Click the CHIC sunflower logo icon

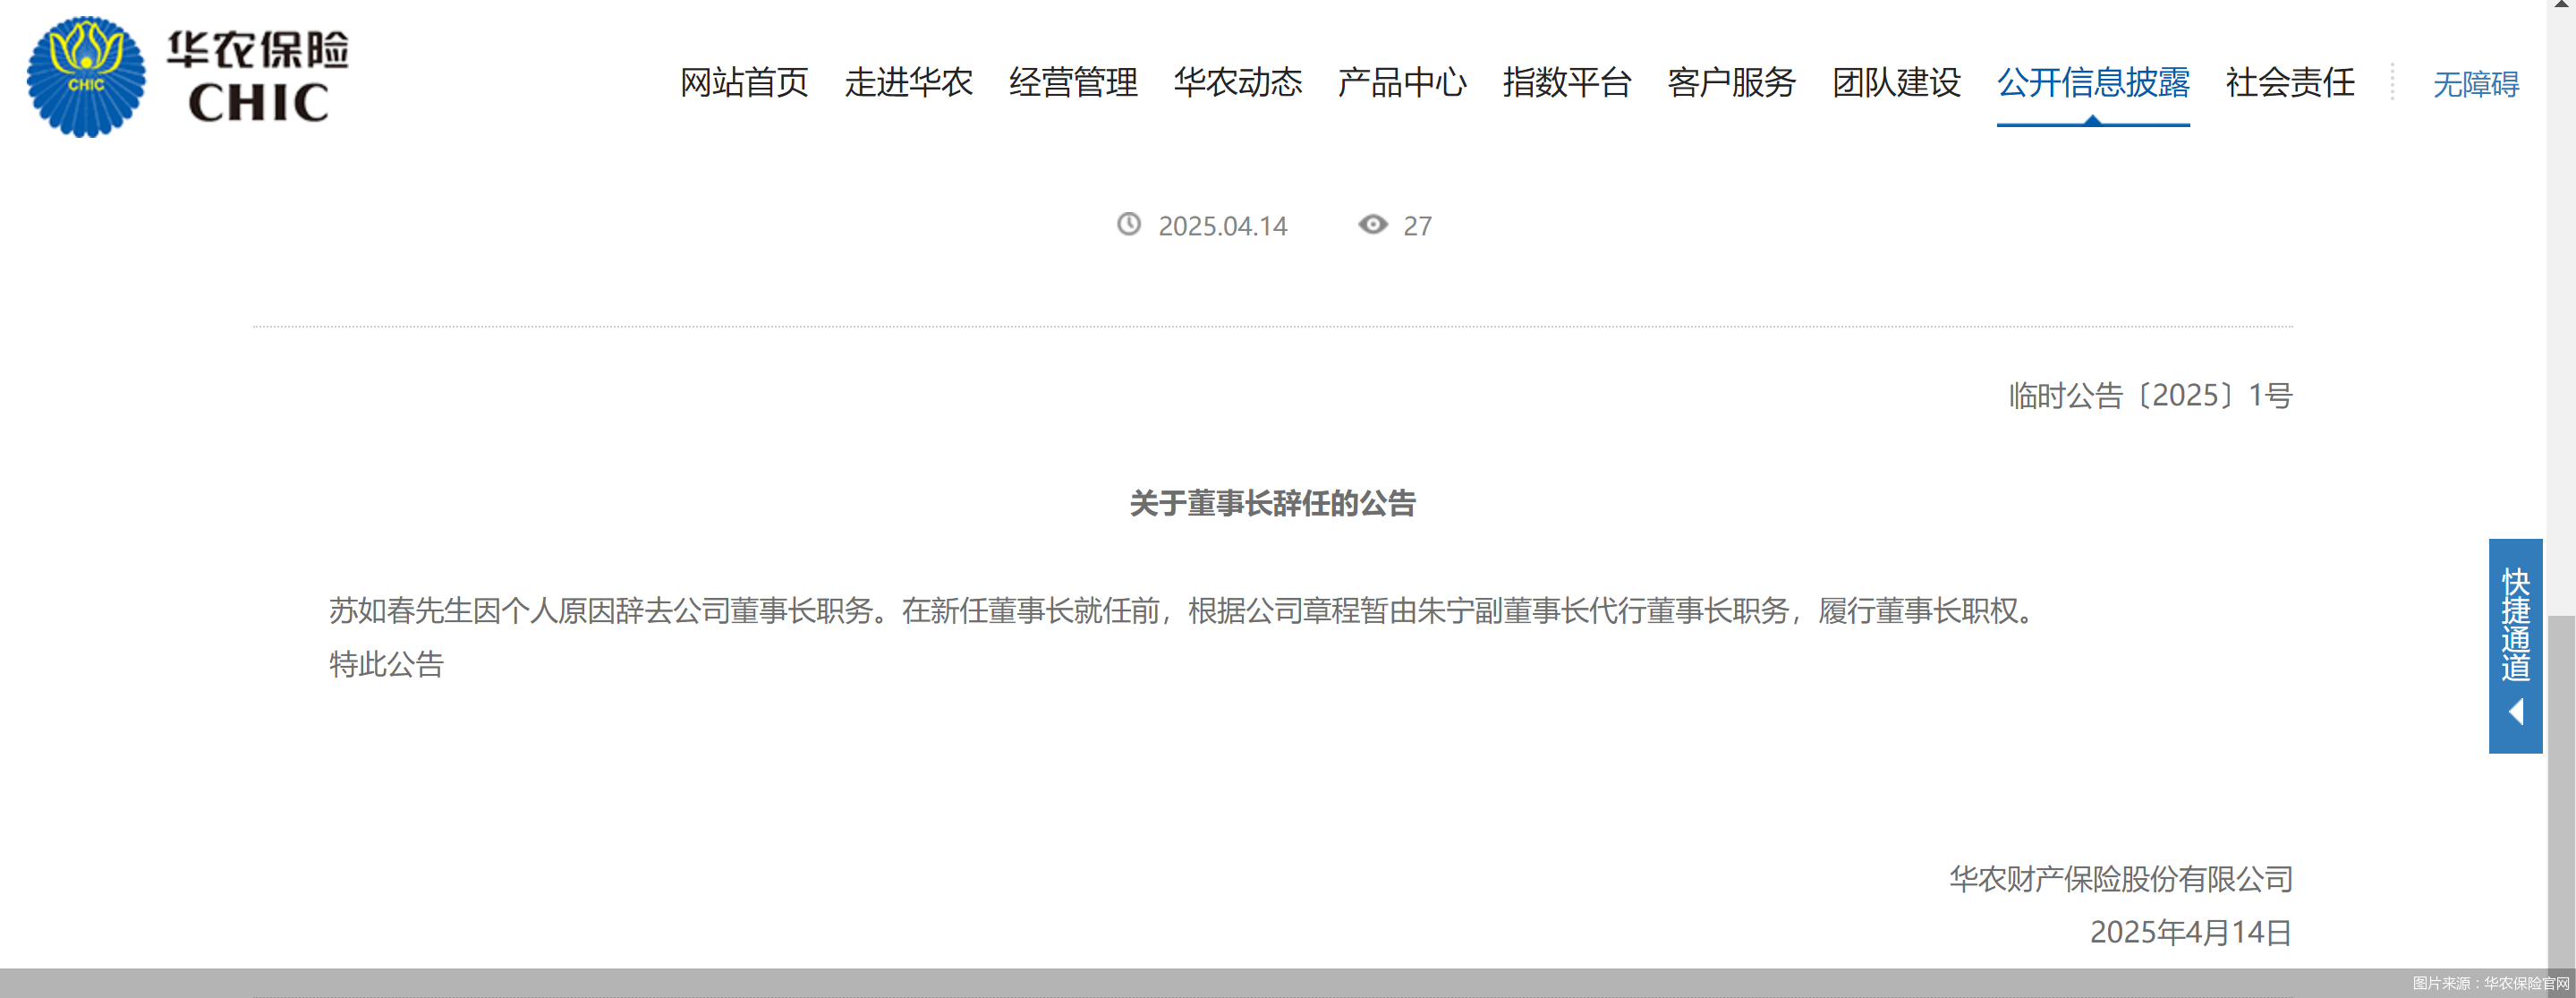click(x=86, y=77)
